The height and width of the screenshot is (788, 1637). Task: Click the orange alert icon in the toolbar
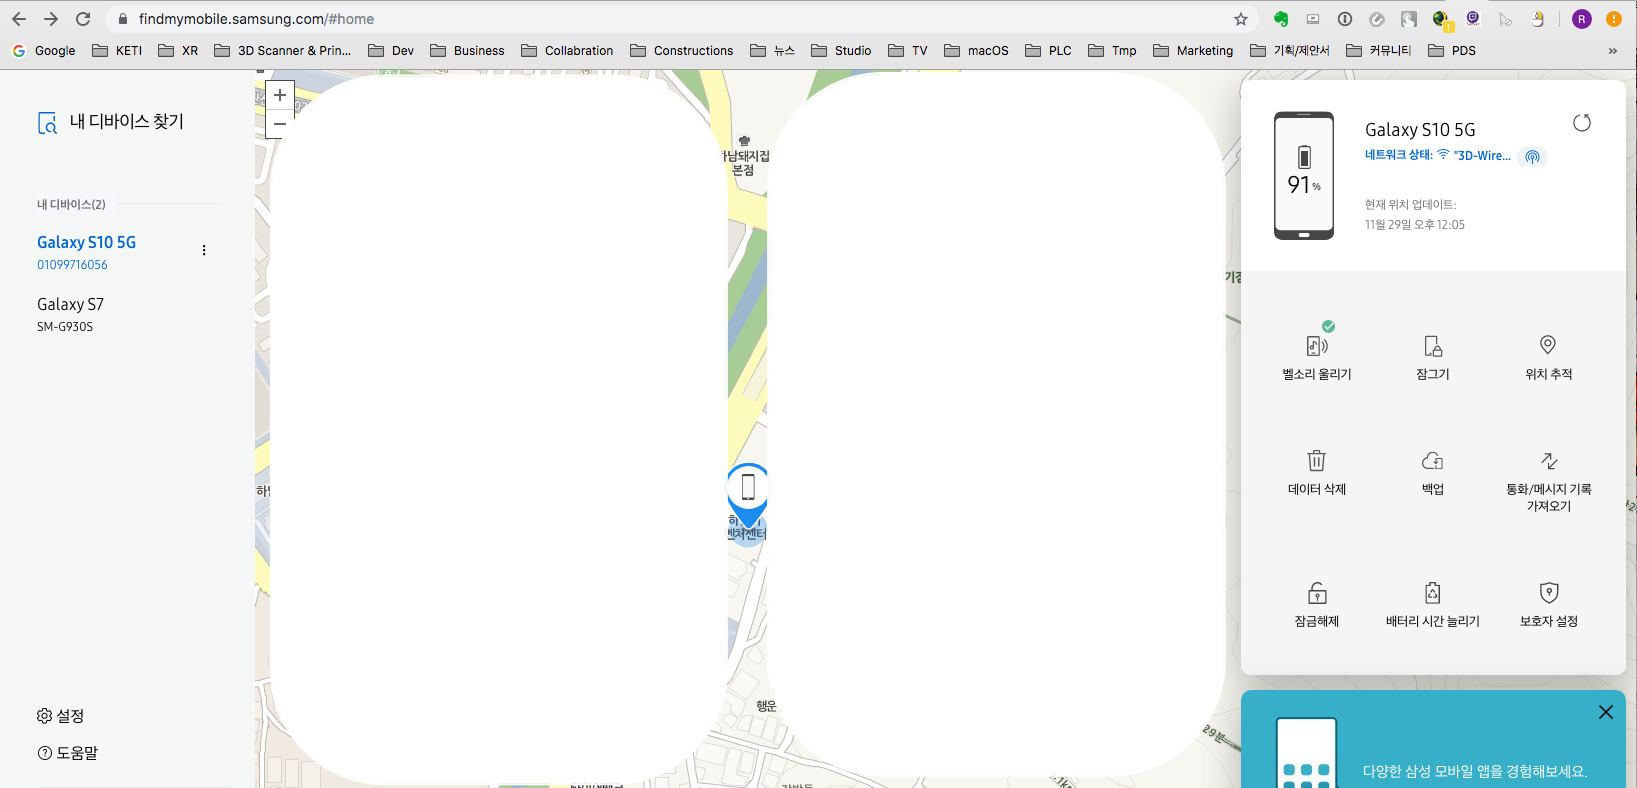tap(1614, 19)
